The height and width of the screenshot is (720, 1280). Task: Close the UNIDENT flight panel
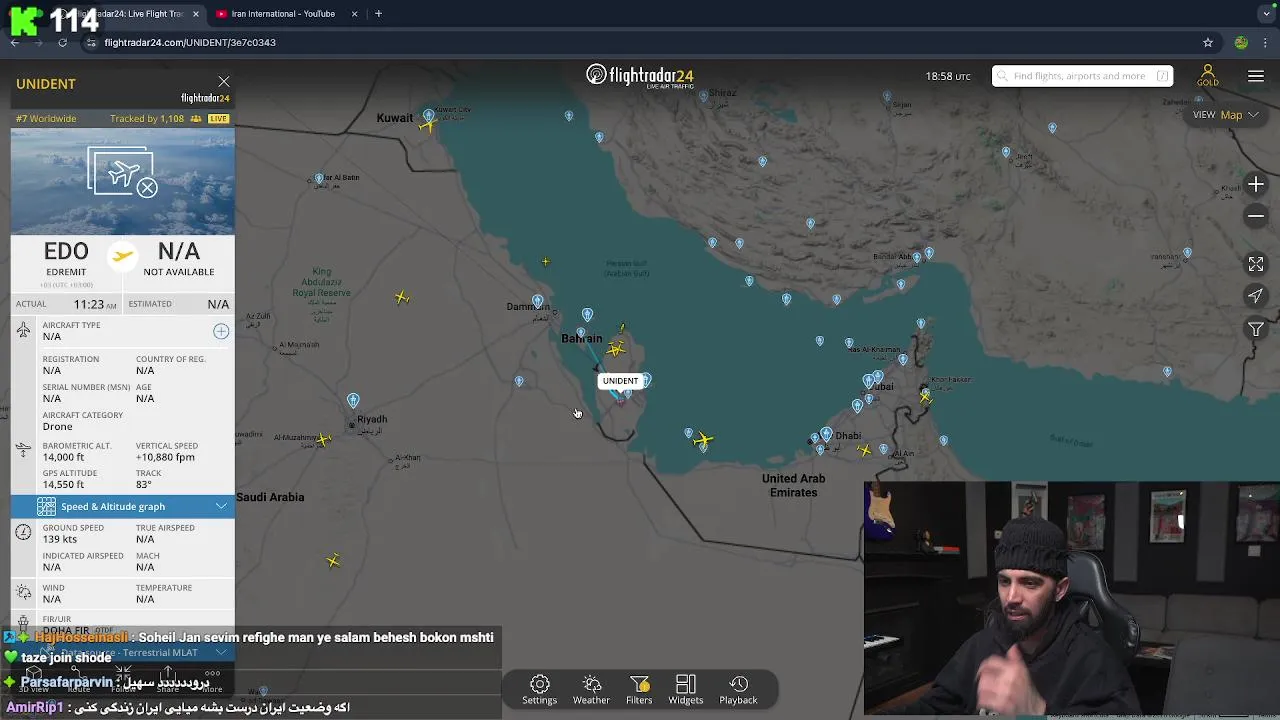pyautogui.click(x=224, y=82)
